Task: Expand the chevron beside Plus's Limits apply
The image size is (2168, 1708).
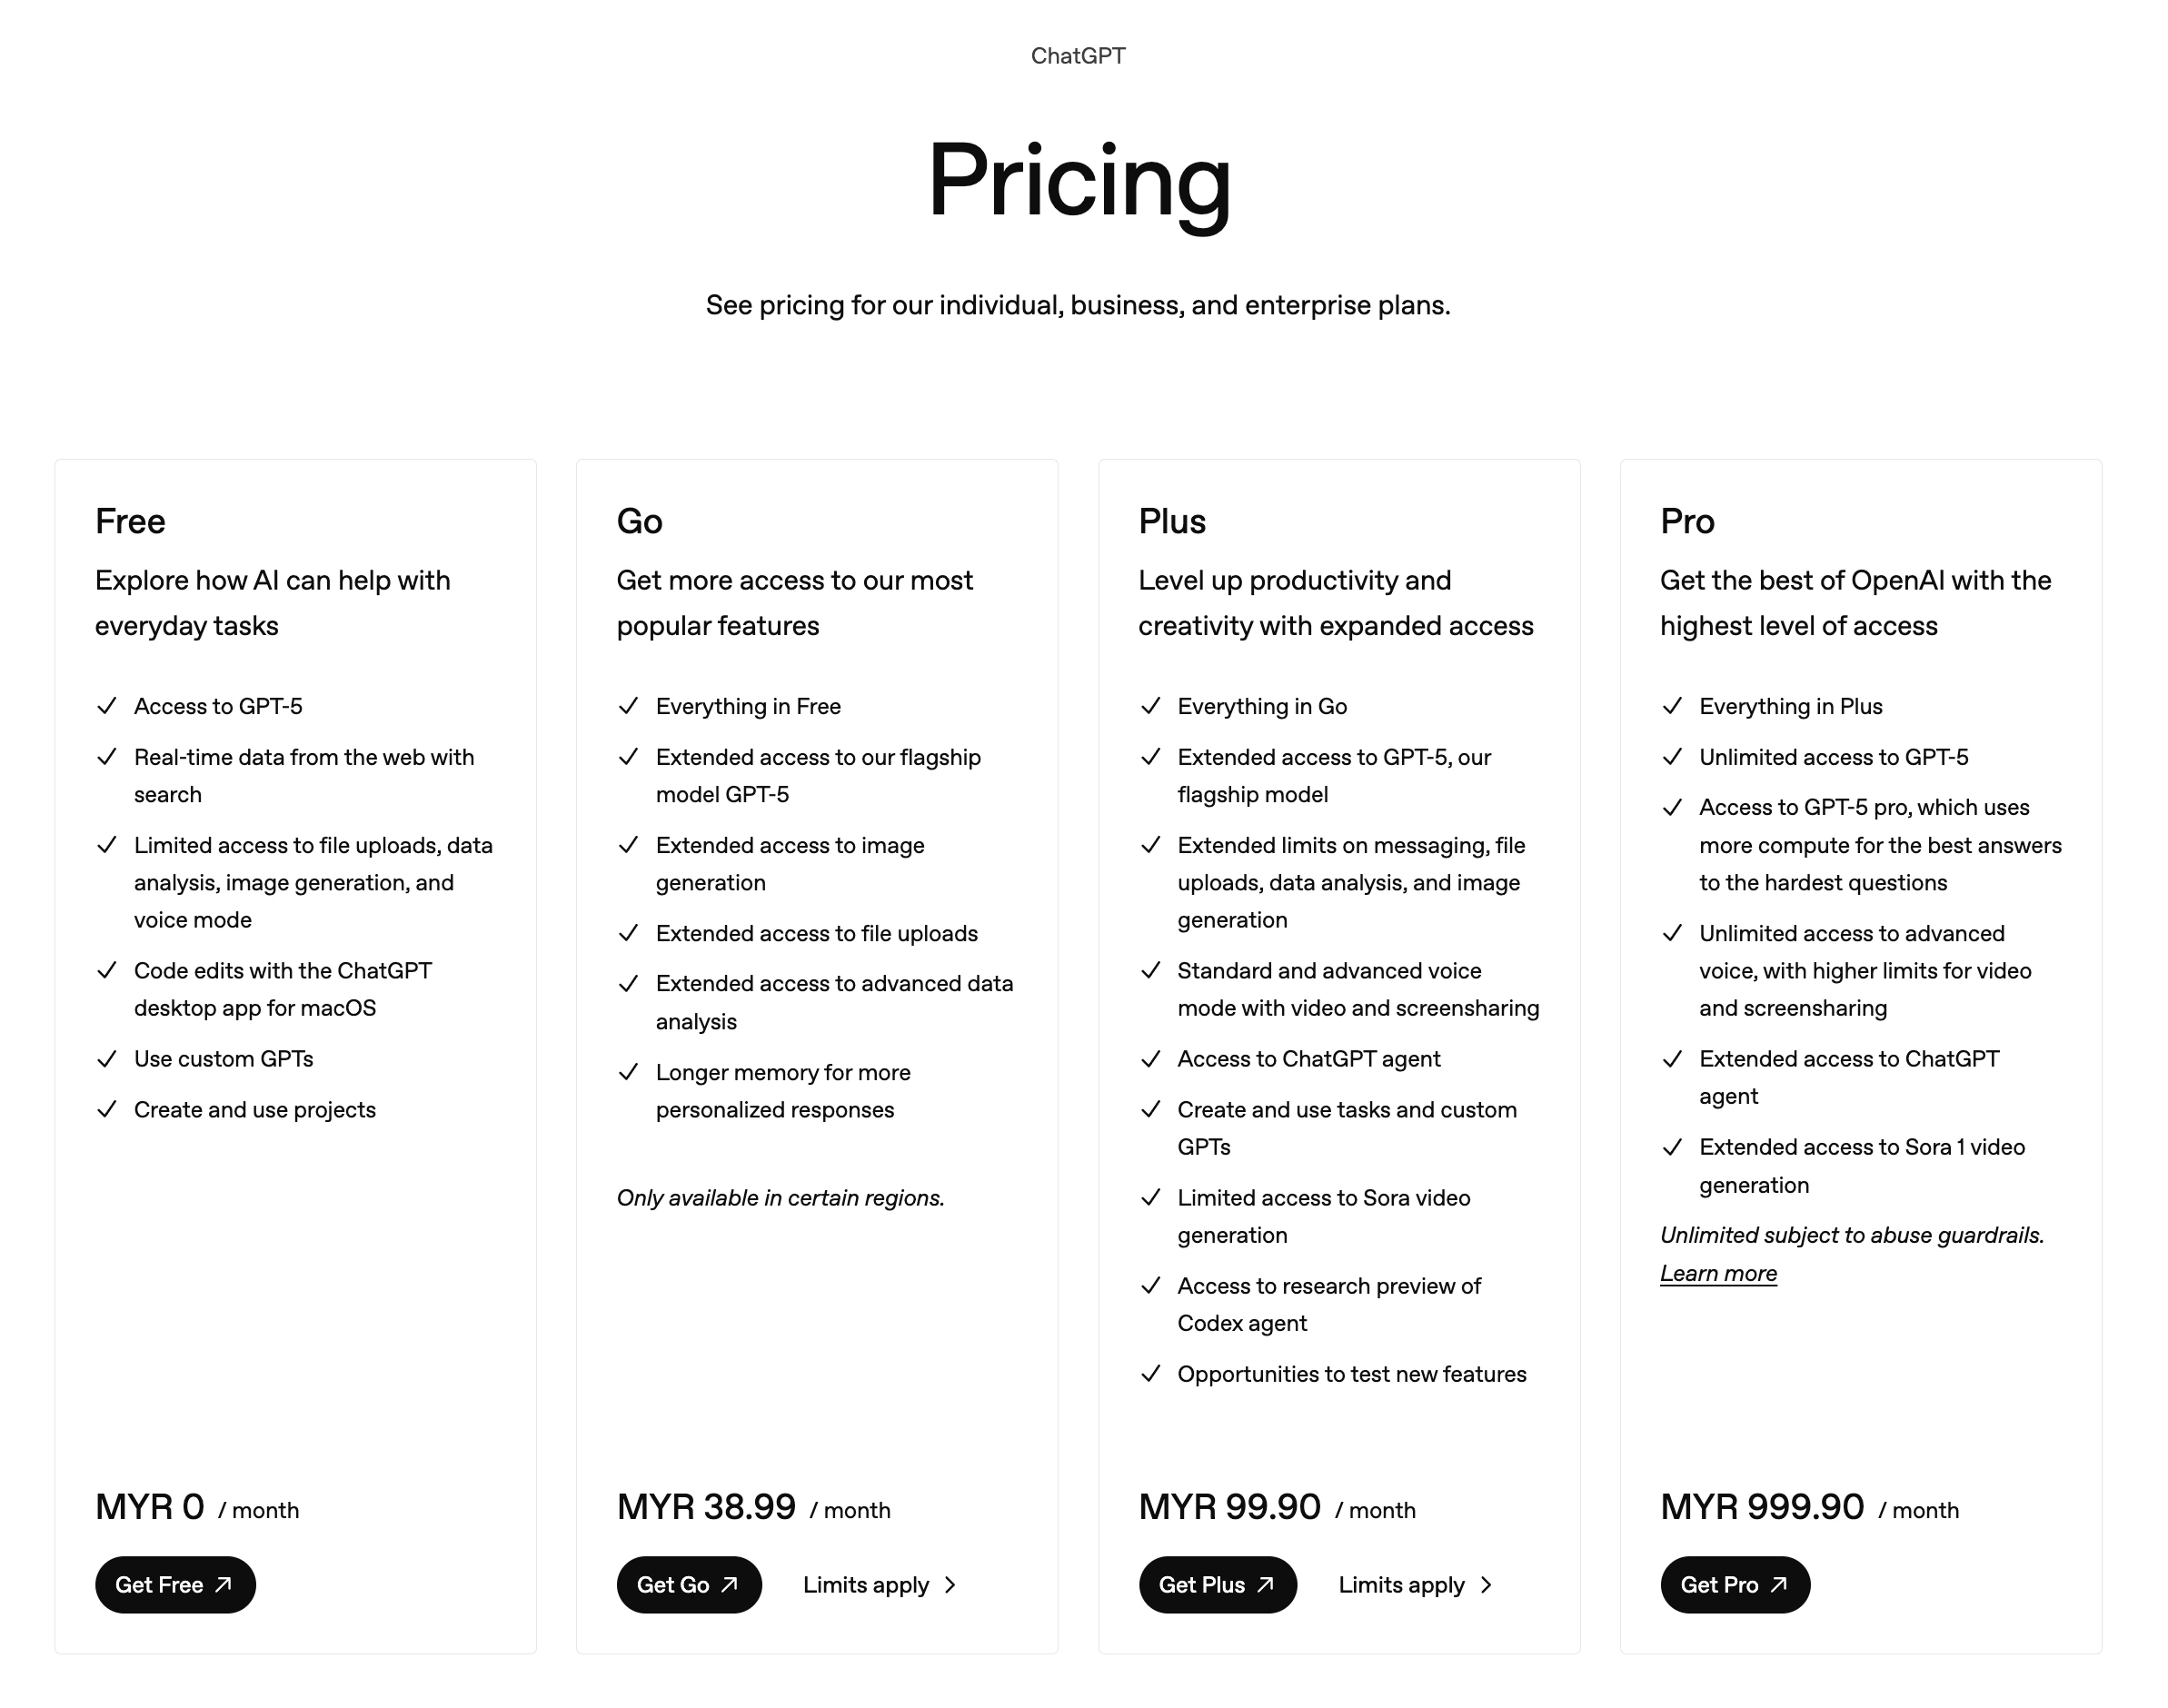Action: click(x=1487, y=1585)
